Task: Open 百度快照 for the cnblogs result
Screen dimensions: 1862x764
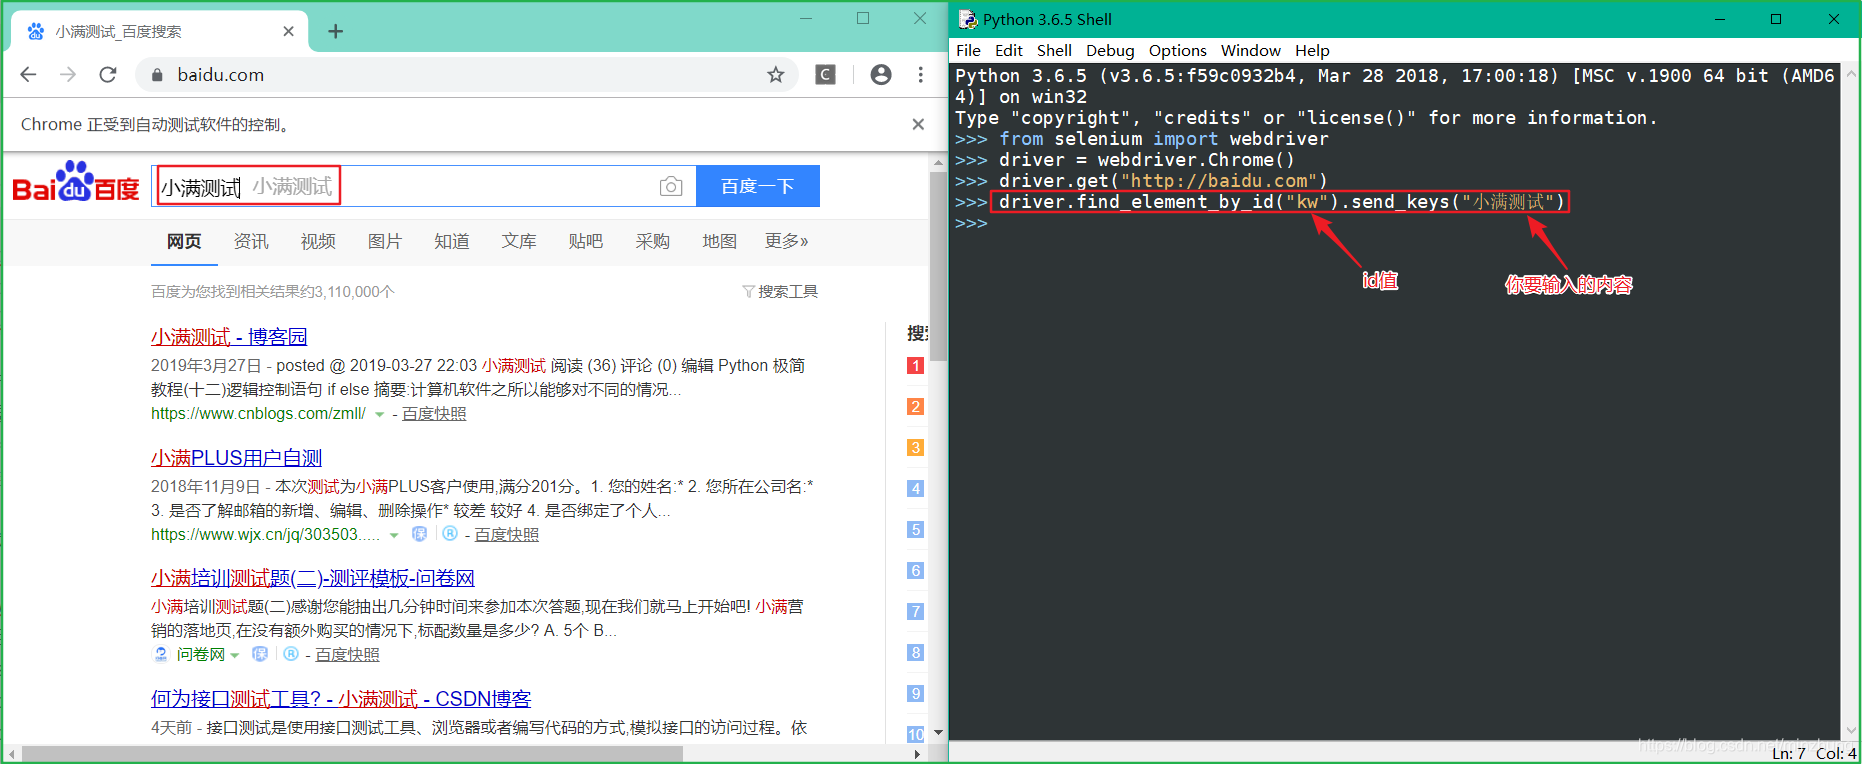Action: click(434, 414)
